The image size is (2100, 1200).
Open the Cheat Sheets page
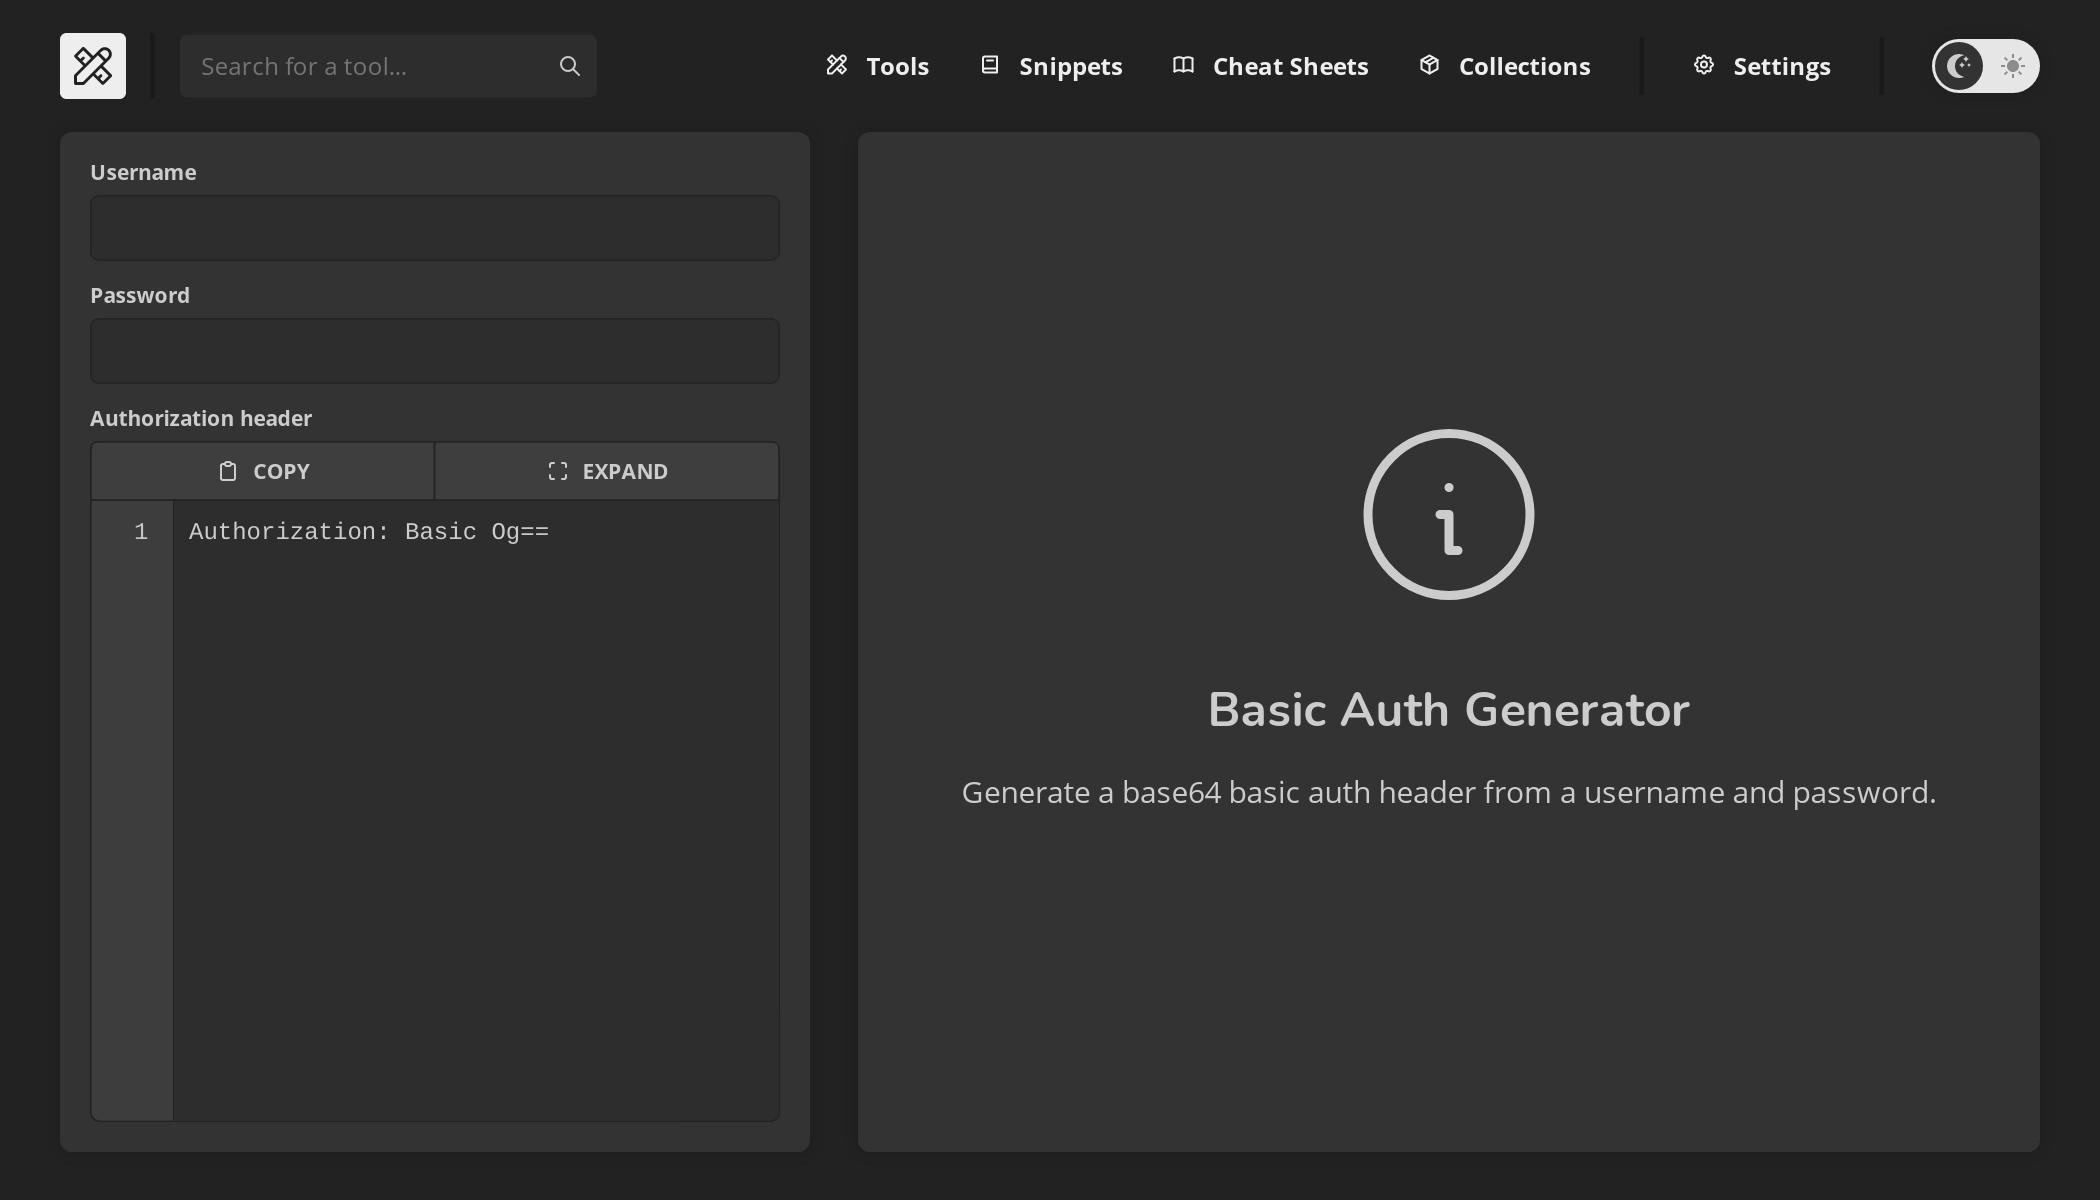1270,66
